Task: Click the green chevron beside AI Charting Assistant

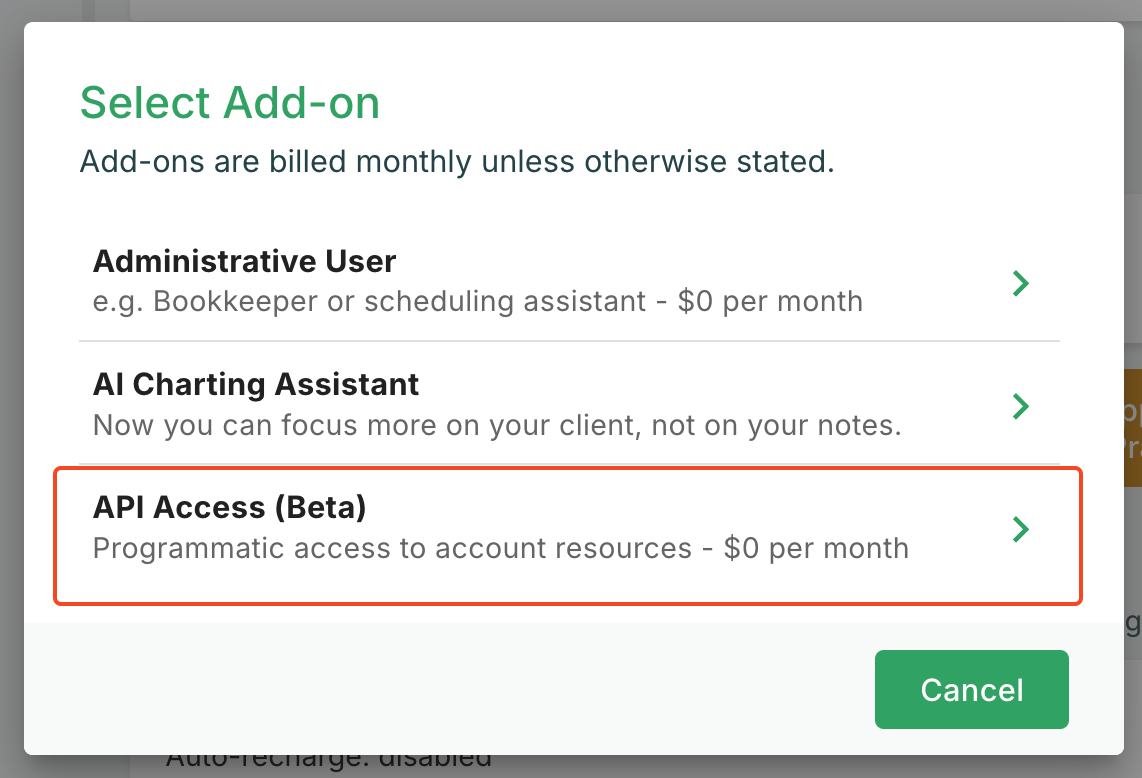Action: pyautogui.click(x=1021, y=406)
